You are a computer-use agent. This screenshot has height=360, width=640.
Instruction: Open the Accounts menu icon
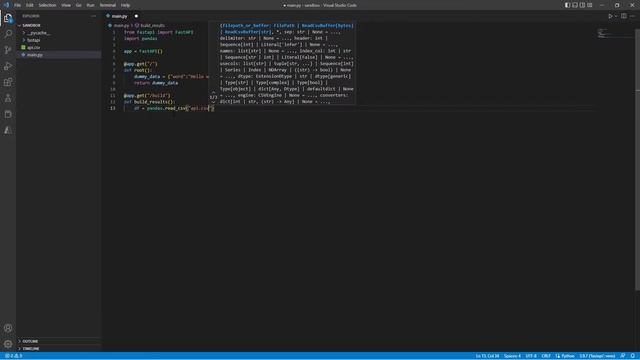8,328
